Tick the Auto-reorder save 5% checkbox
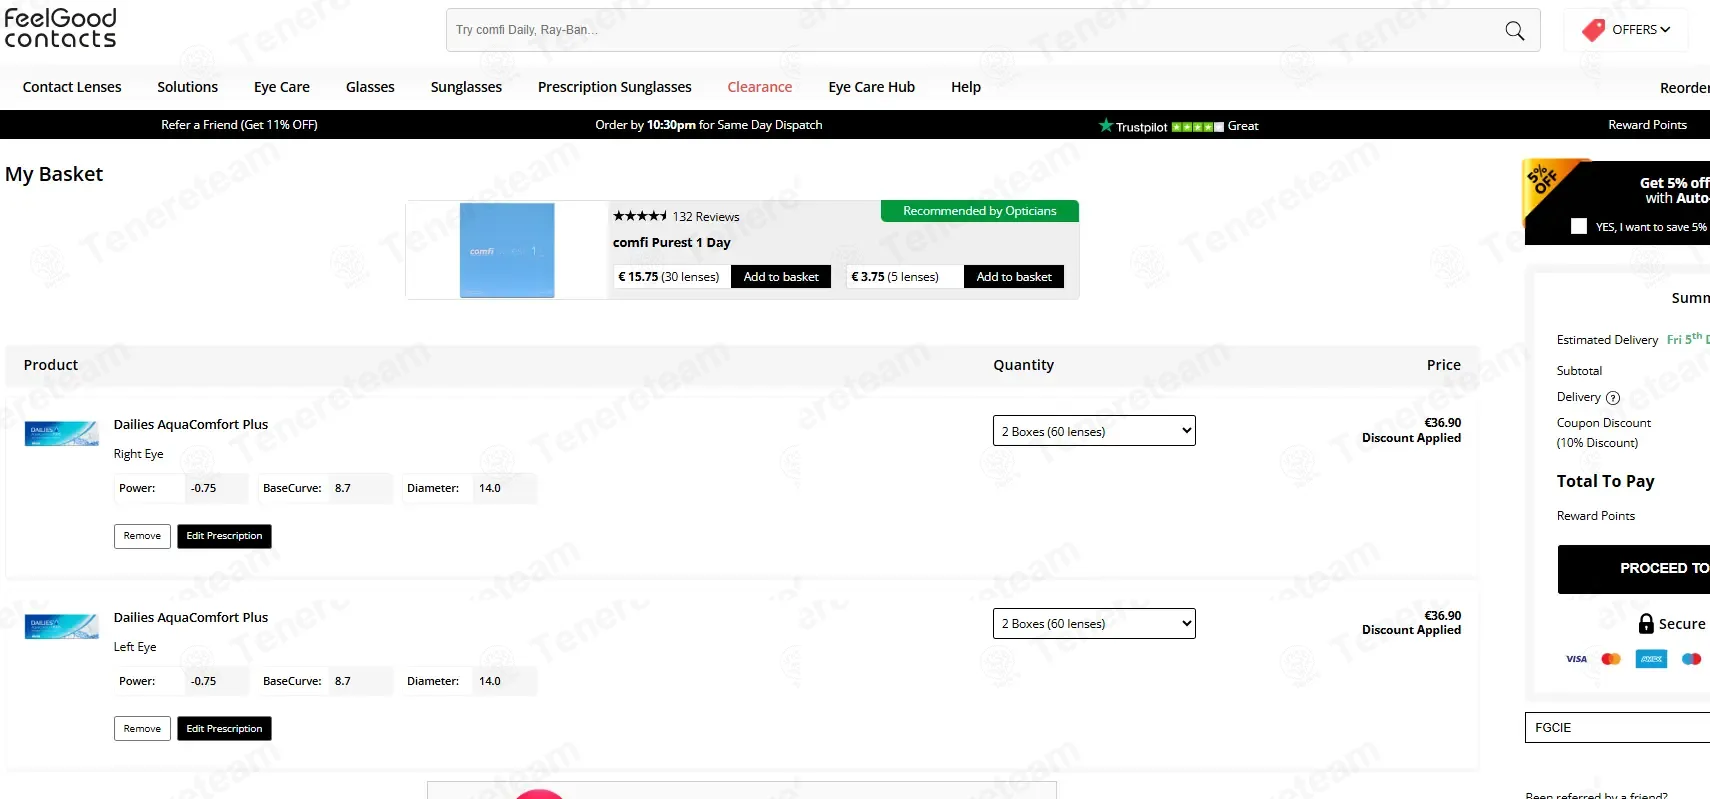The height and width of the screenshot is (799, 1710). [1579, 227]
